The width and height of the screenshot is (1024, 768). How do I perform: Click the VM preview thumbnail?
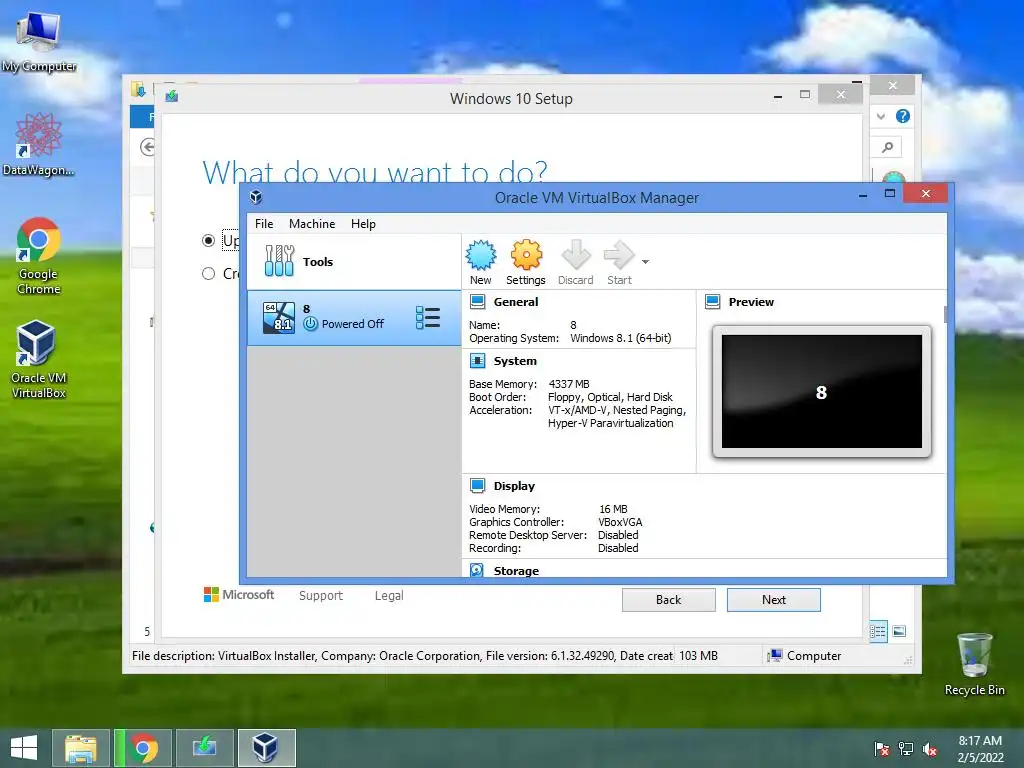coord(822,391)
